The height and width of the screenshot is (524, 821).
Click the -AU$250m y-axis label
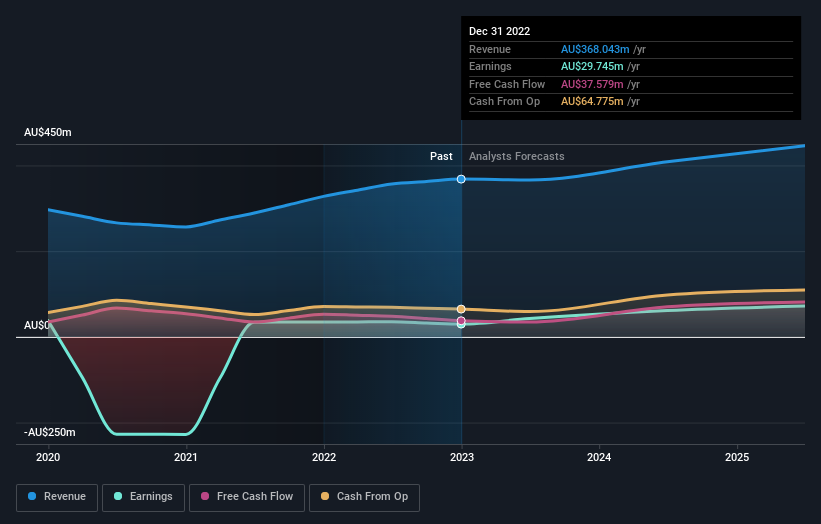(50, 432)
